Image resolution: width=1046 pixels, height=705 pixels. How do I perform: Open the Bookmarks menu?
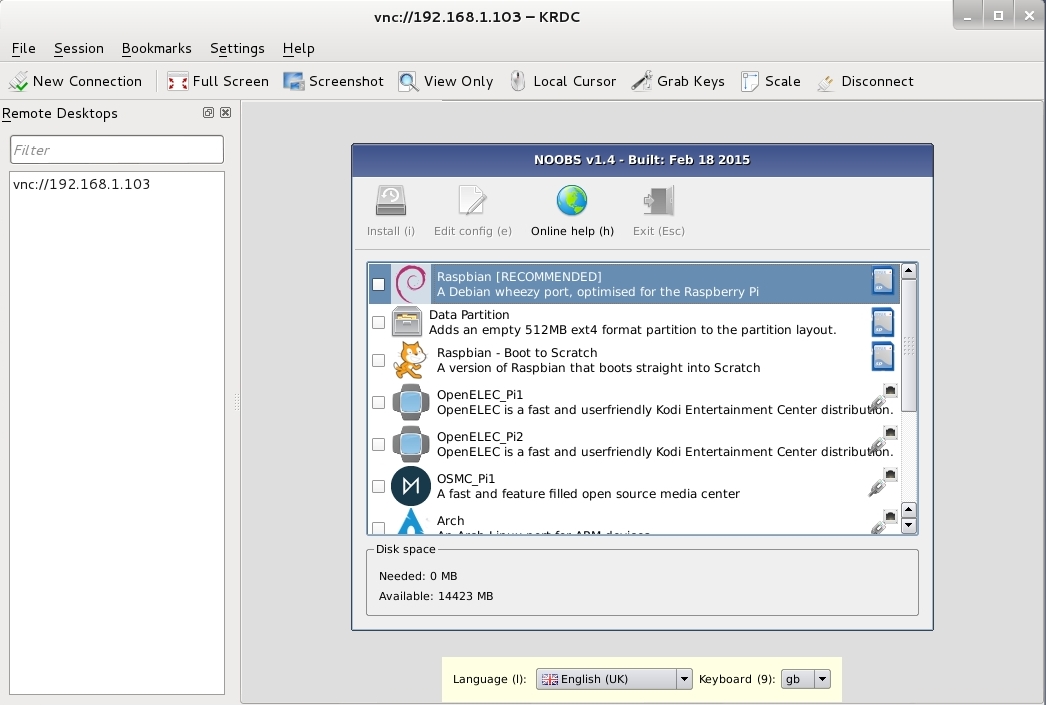156,49
